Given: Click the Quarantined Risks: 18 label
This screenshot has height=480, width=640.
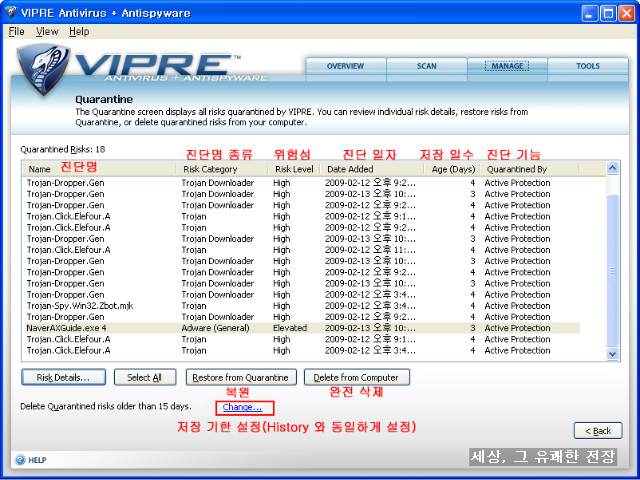Looking at the screenshot, I should click(63, 149).
